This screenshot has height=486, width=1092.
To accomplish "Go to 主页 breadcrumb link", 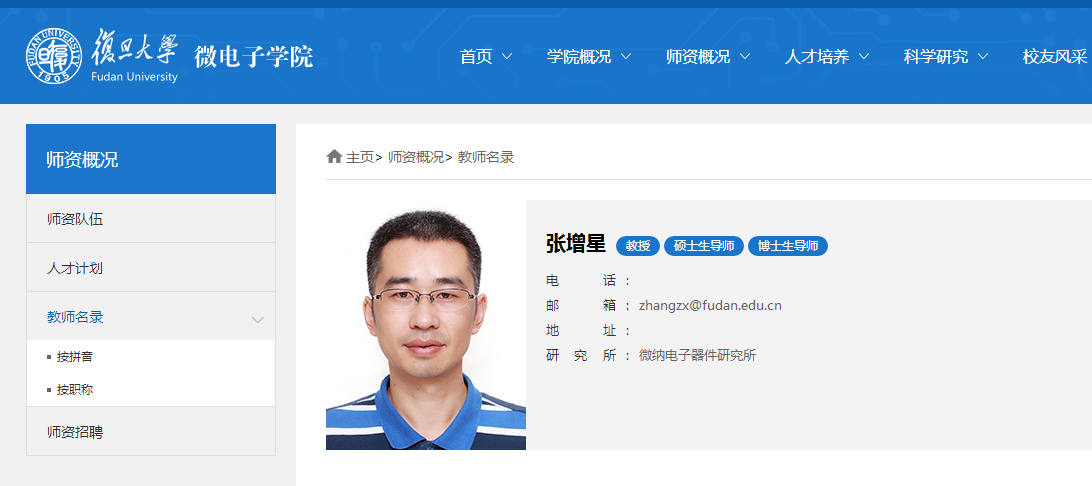I will tap(360, 157).
